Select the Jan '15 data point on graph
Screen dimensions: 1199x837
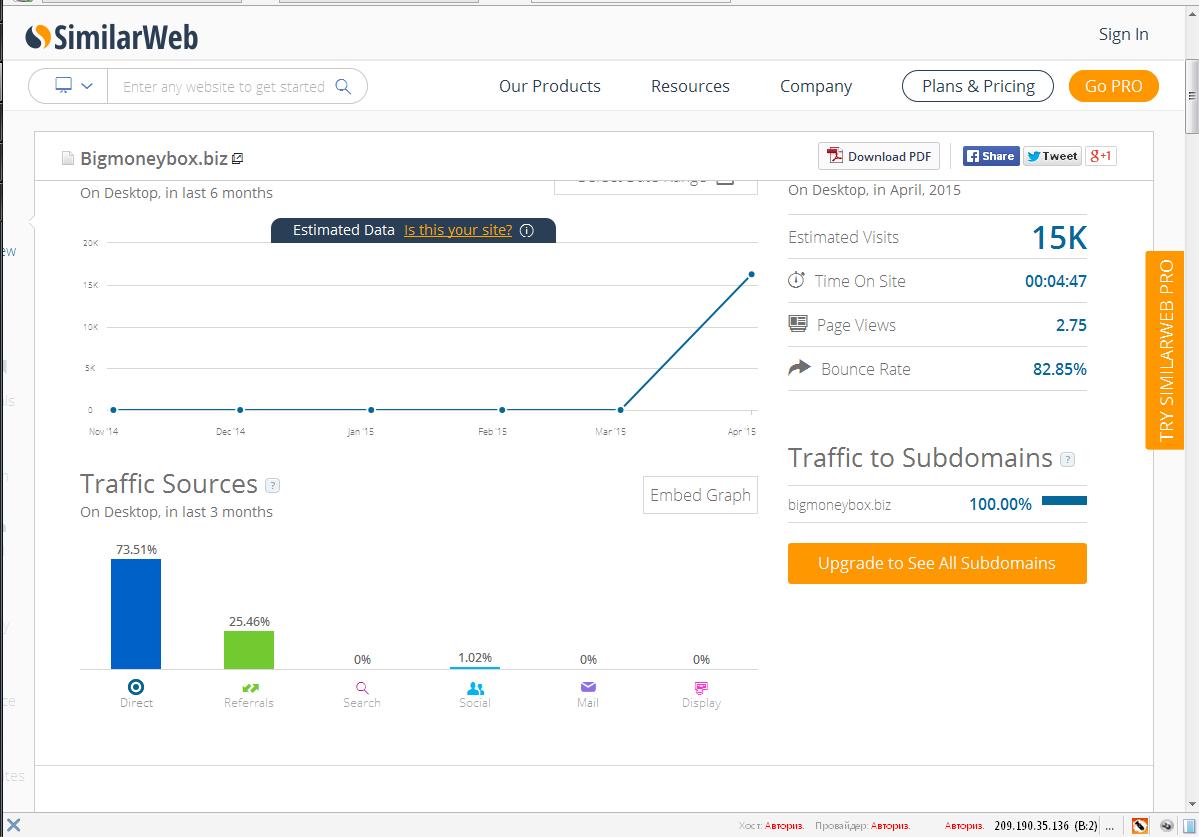(371, 410)
